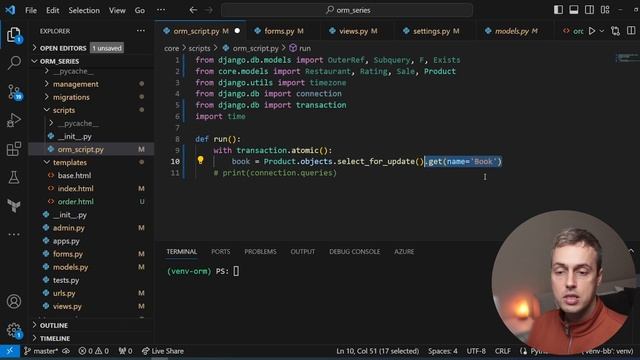Open the Go menu

[x=140, y=10]
